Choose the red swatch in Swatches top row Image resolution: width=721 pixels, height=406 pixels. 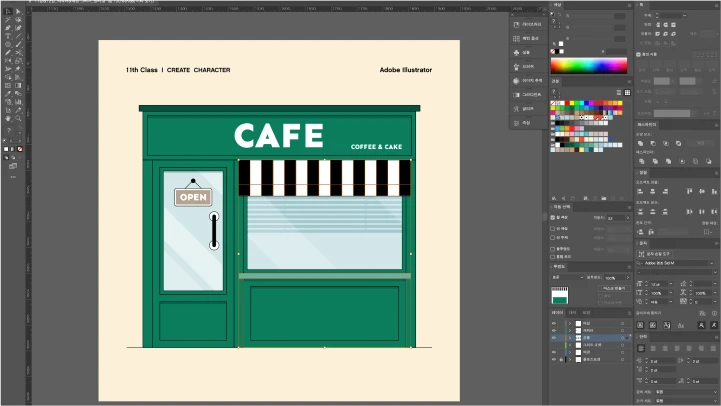pos(567,103)
